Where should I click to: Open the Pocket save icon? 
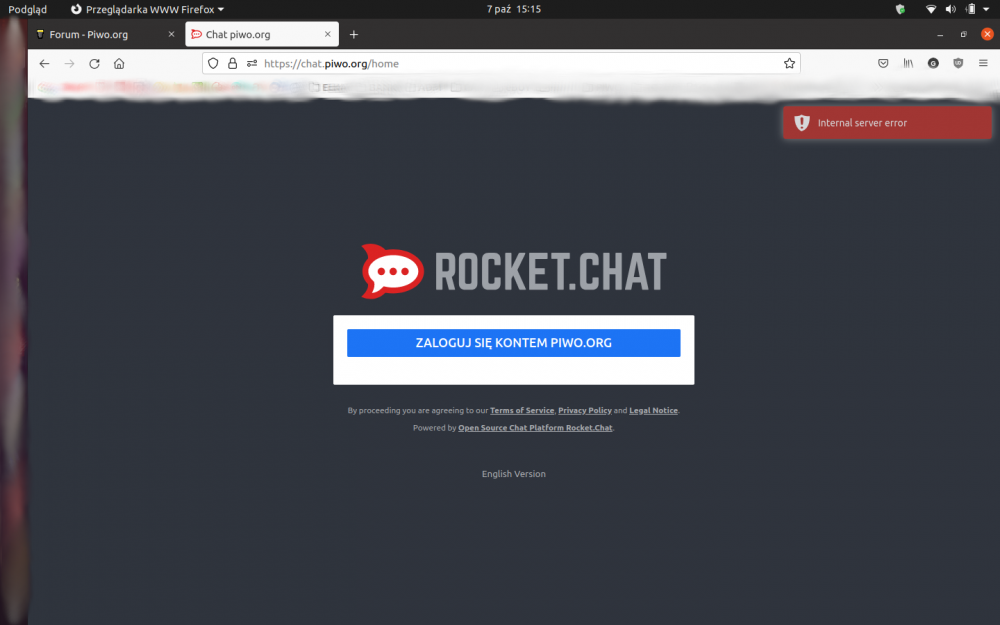tap(883, 63)
